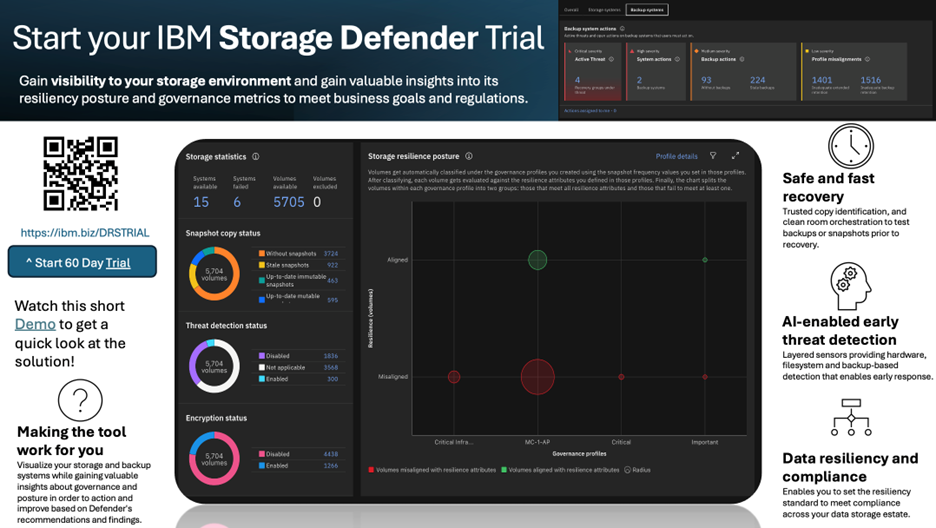The height and width of the screenshot is (528, 936).
Task: Click the high severity red triangle icon
Action: pyautogui.click(x=632, y=51)
